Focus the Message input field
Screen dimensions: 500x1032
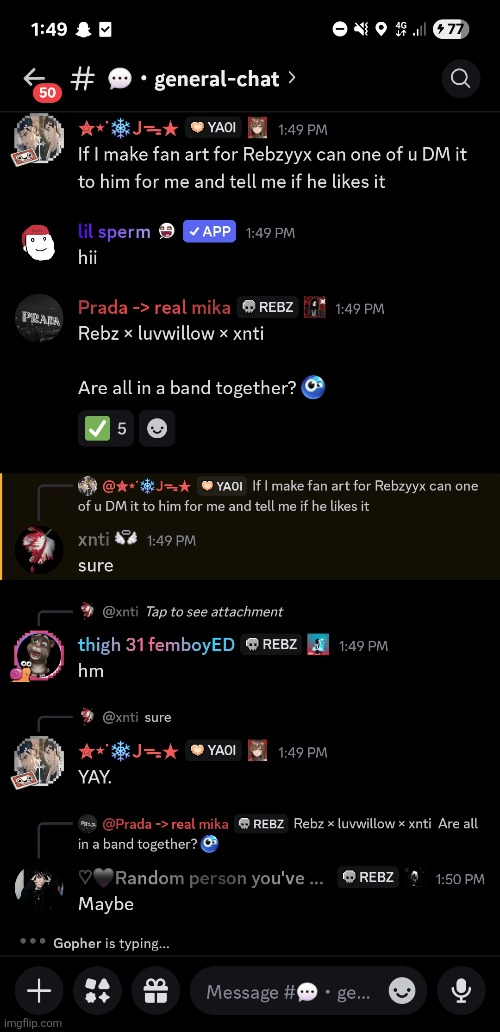[288, 991]
